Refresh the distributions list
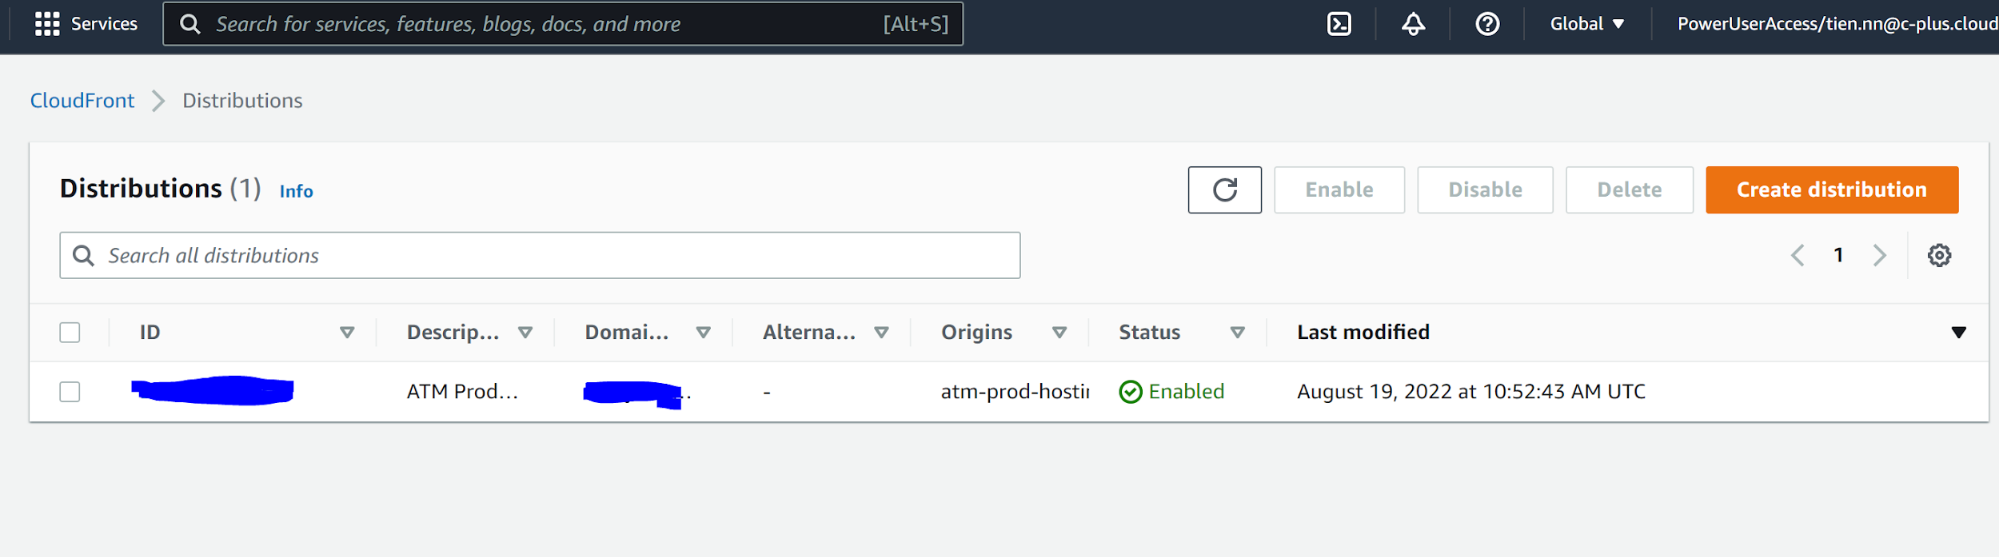This screenshot has height=558, width=1999. coord(1224,190)
